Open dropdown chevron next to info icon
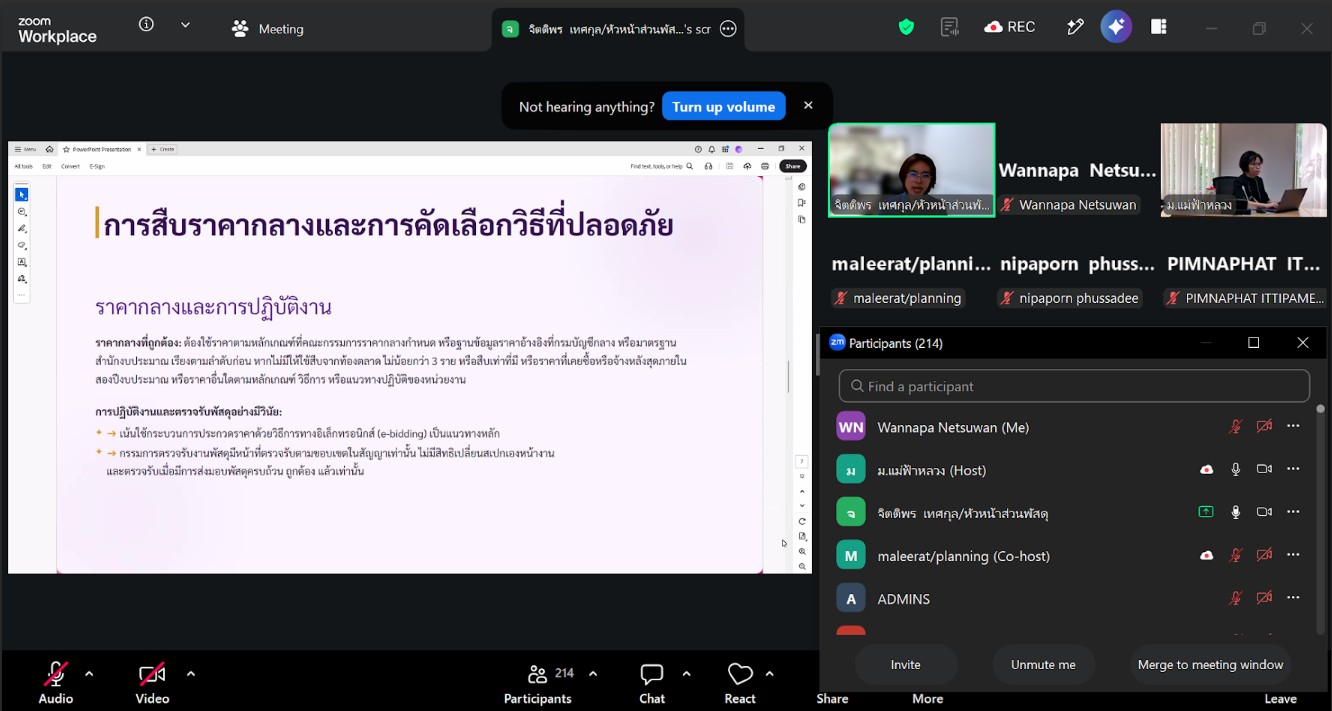The width and height of the screenshot is (1332, 711). 185,25
